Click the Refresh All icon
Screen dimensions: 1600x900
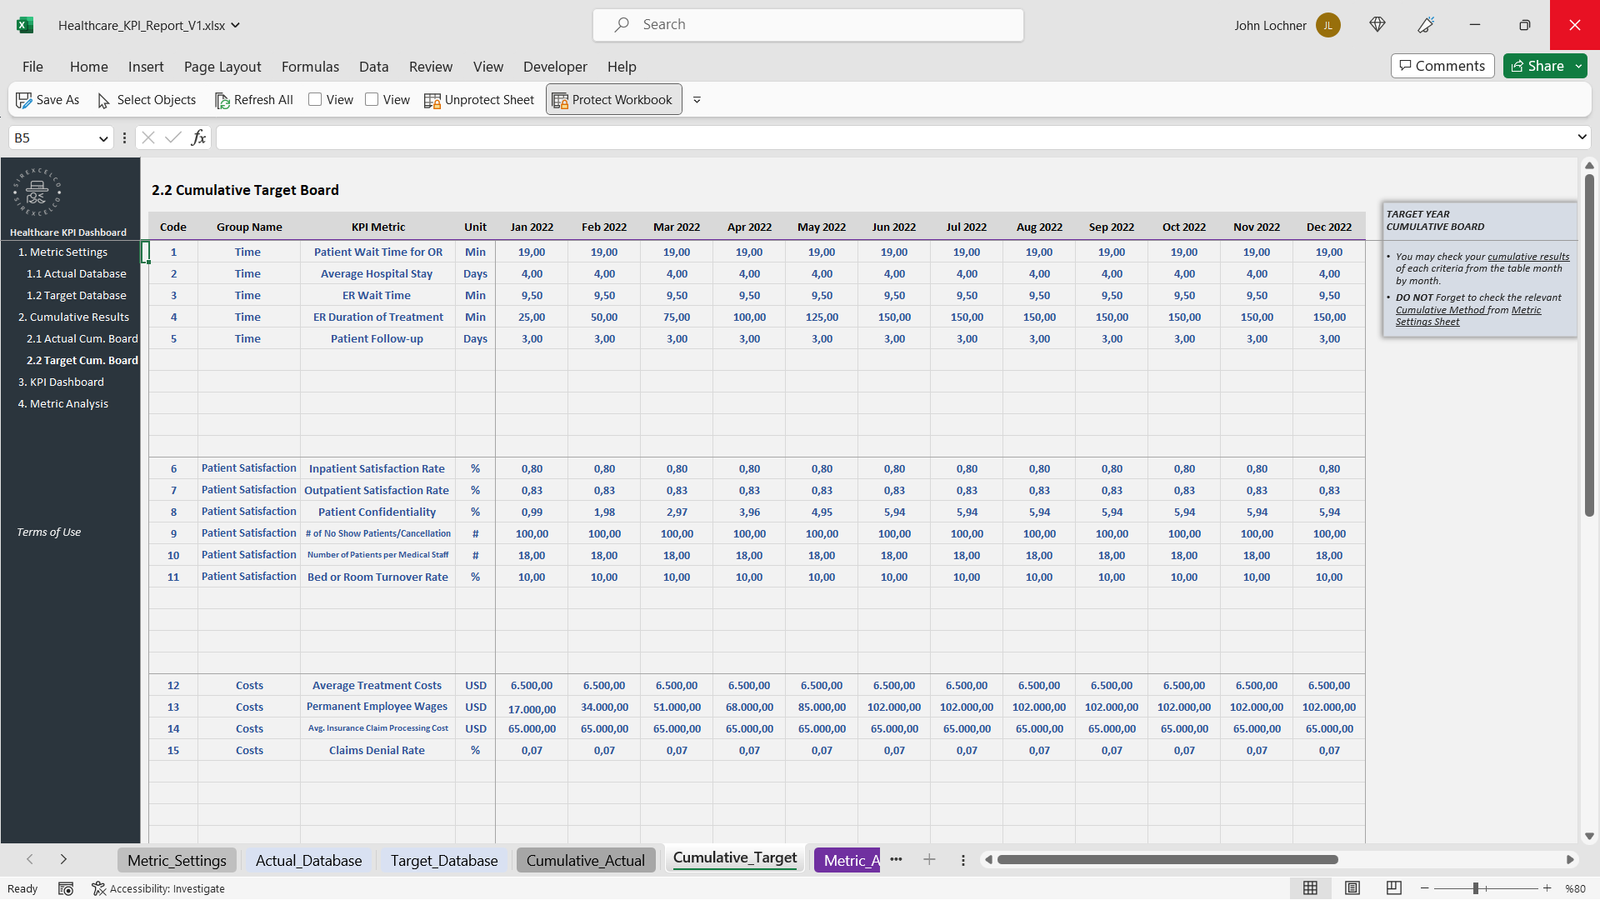[x=222, y=100]
